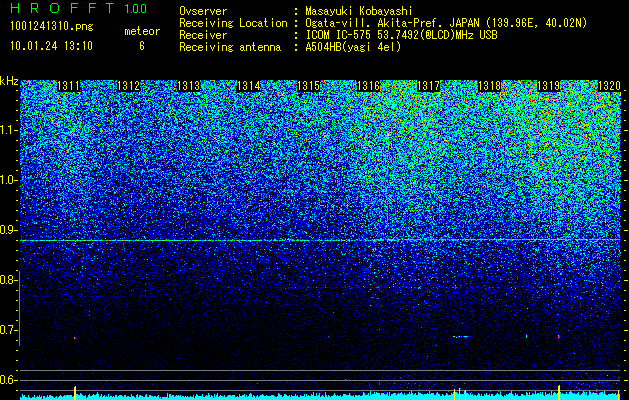Click the 0.8 frequency axis label
The width and height of the screenshot is (629, 400).
point(8,280)
